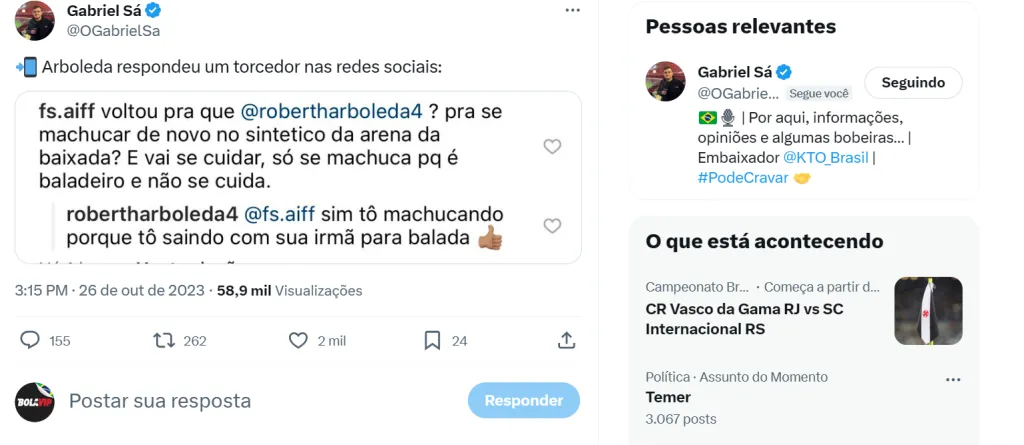
Task: Retweet Gabriel Sá's post
Action: pyautogui.click(x=164, y=340)
